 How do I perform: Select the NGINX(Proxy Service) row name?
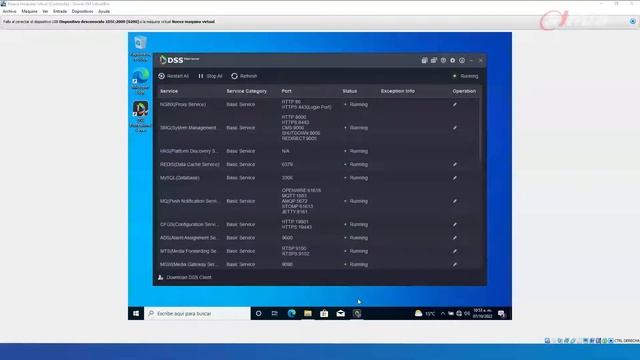[x=183, y=104]
